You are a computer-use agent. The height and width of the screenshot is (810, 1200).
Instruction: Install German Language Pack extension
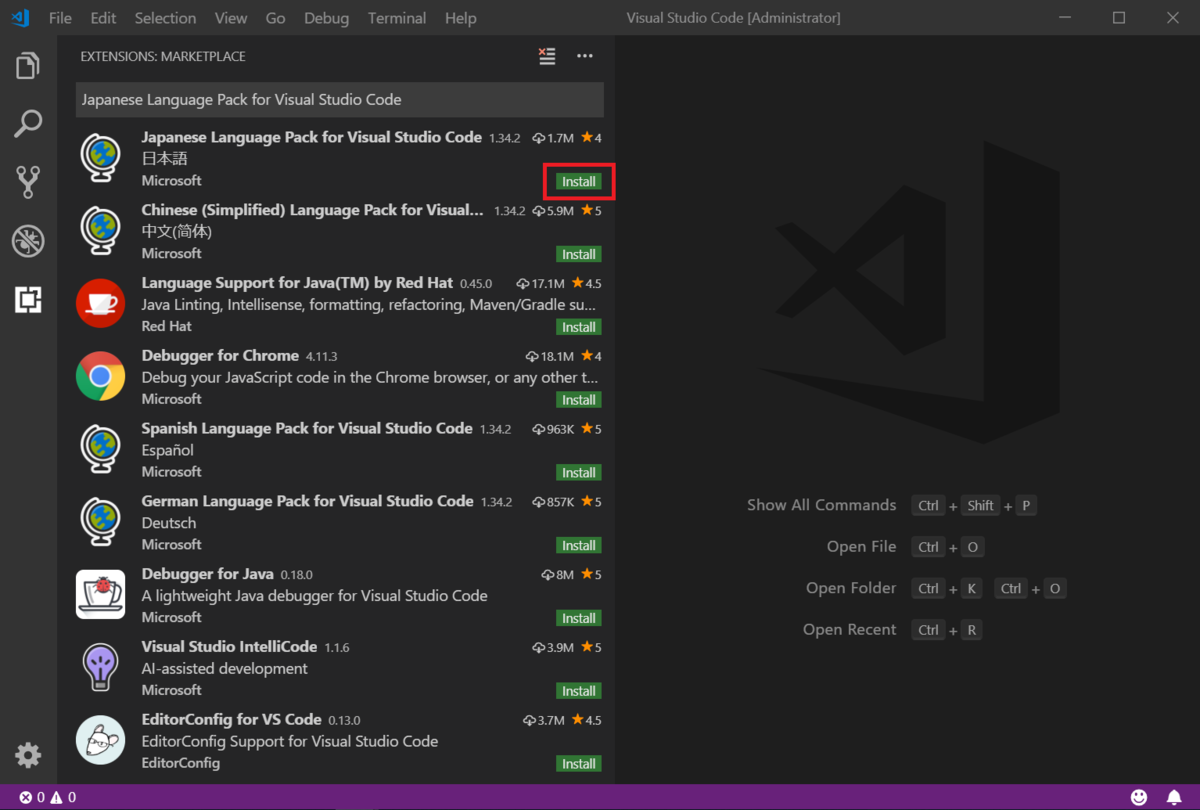point(579,546)
